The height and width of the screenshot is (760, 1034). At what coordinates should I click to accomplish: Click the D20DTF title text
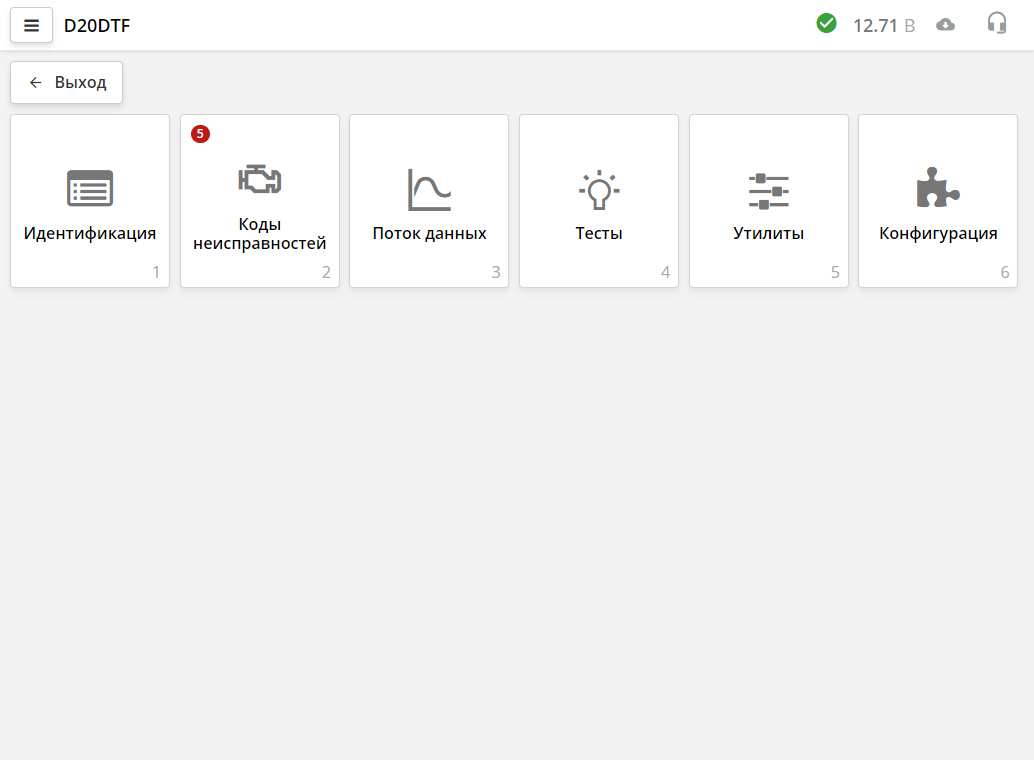click(x=97, y=26)
